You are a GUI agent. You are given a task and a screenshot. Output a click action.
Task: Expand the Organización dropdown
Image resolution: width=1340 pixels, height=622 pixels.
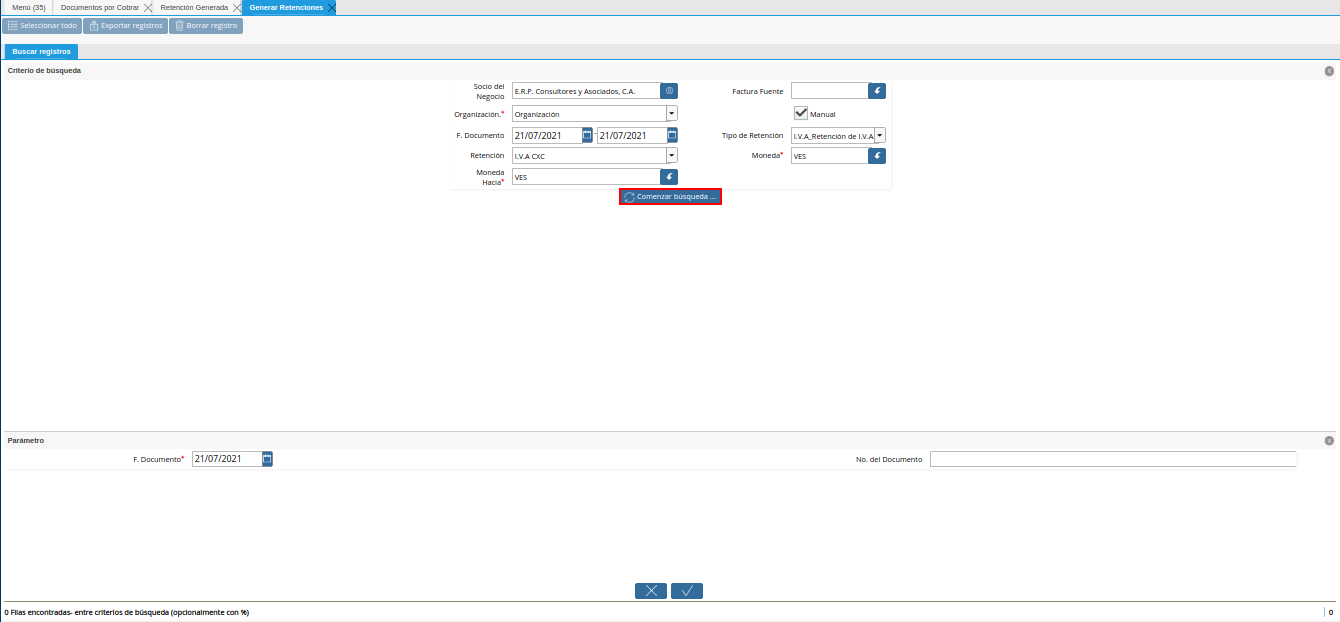(x=672, y=113)
